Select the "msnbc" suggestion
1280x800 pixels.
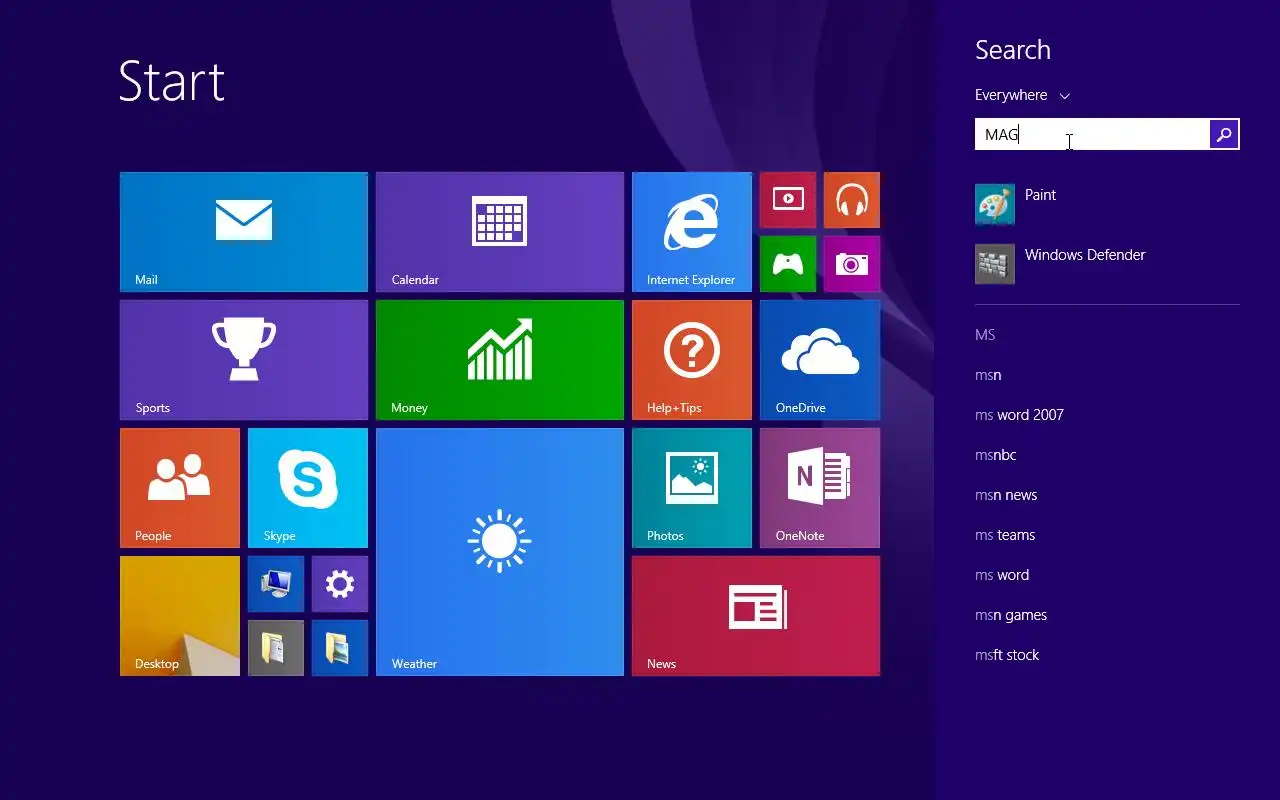click(995, 455)
